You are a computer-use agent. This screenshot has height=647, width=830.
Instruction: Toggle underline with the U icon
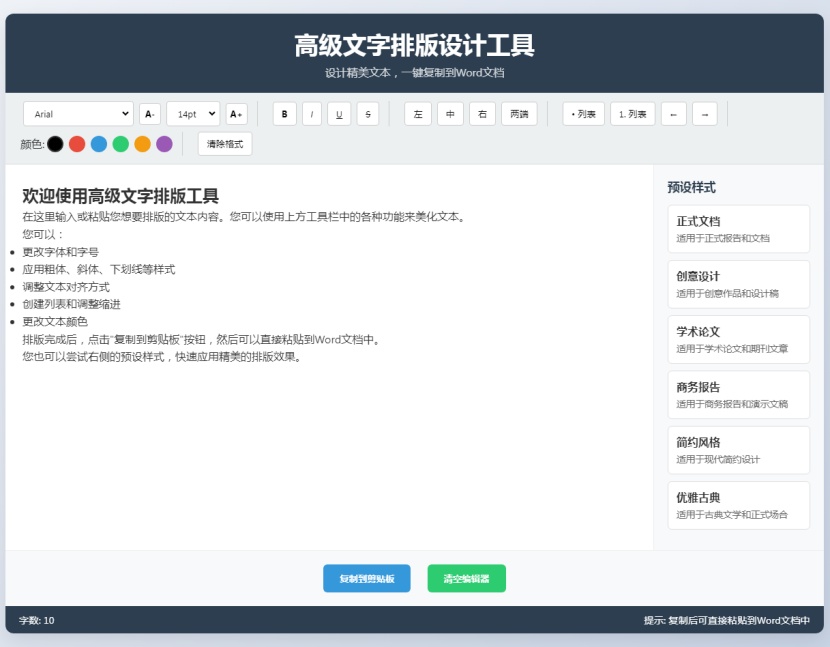click(x=339, y=114)
